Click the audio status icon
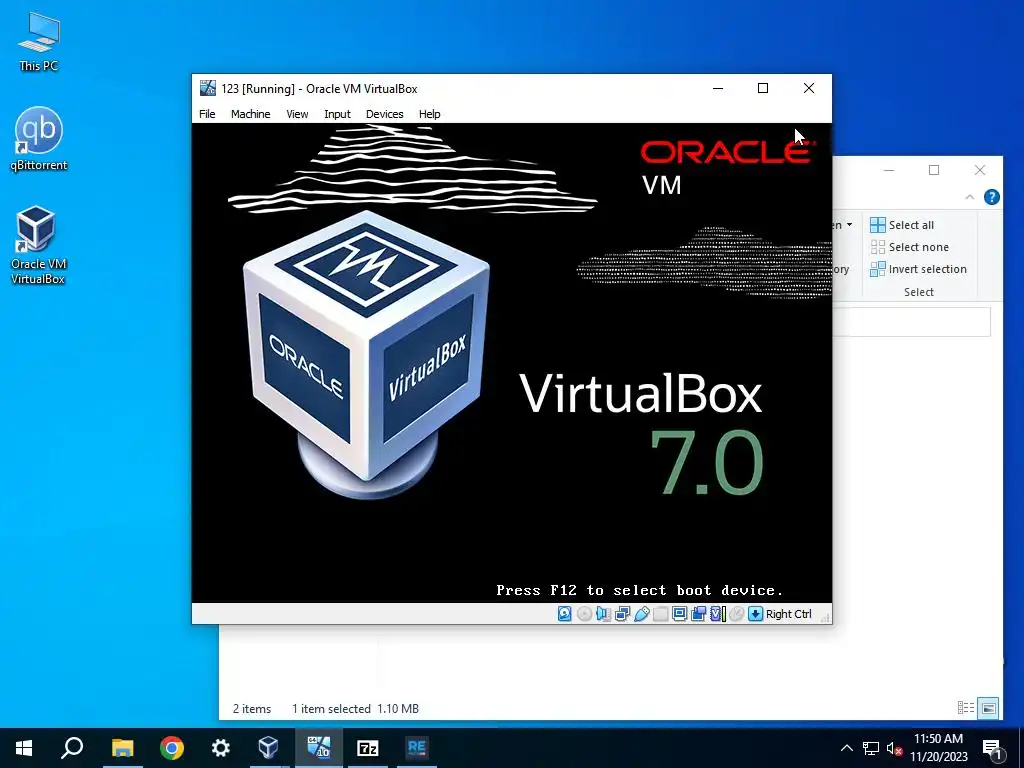 point(603,614)
